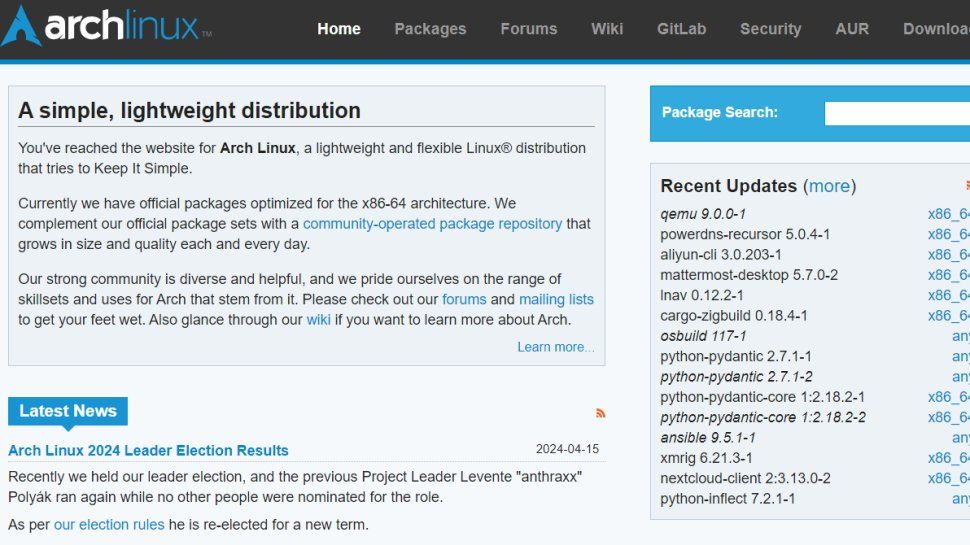Select the Home navigation item

(x=339, y=29)
